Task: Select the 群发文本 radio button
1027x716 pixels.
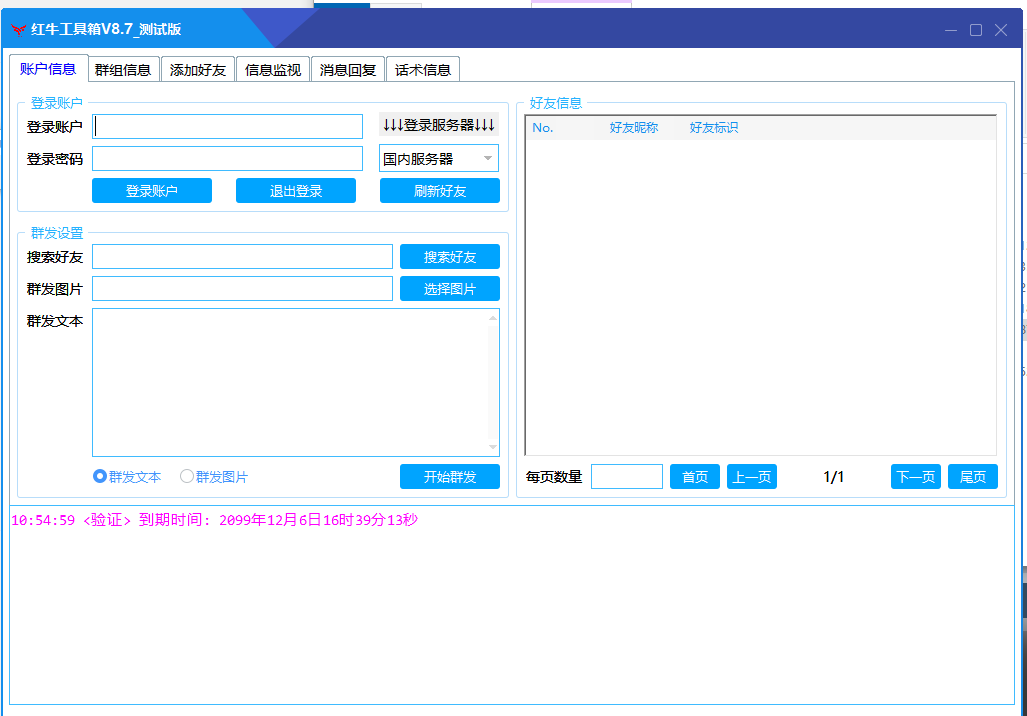Action: click(100, 477)
